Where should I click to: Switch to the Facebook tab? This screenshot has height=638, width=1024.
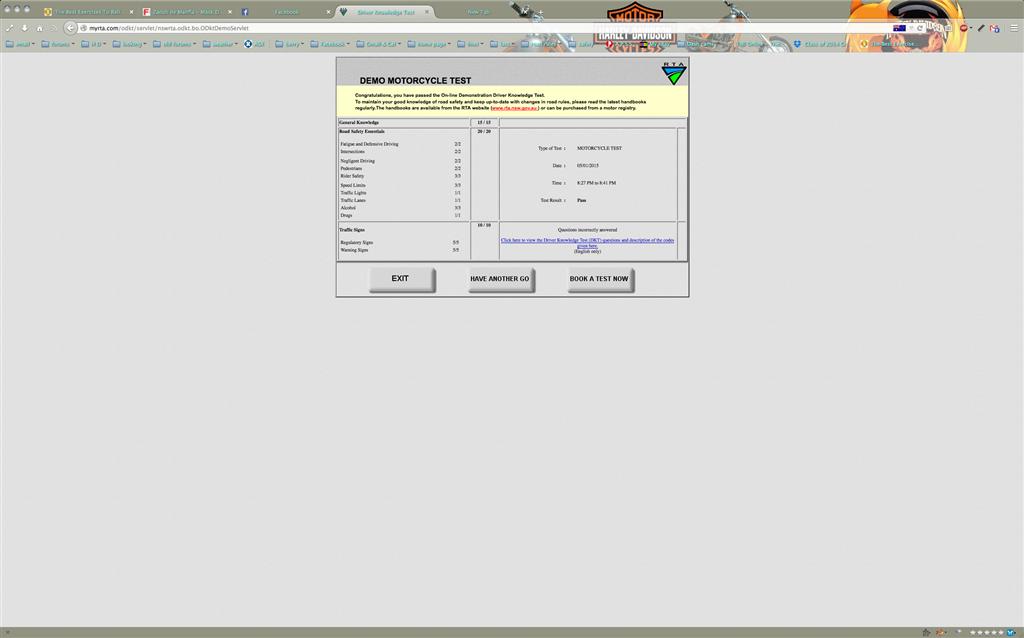pos(285,12)
